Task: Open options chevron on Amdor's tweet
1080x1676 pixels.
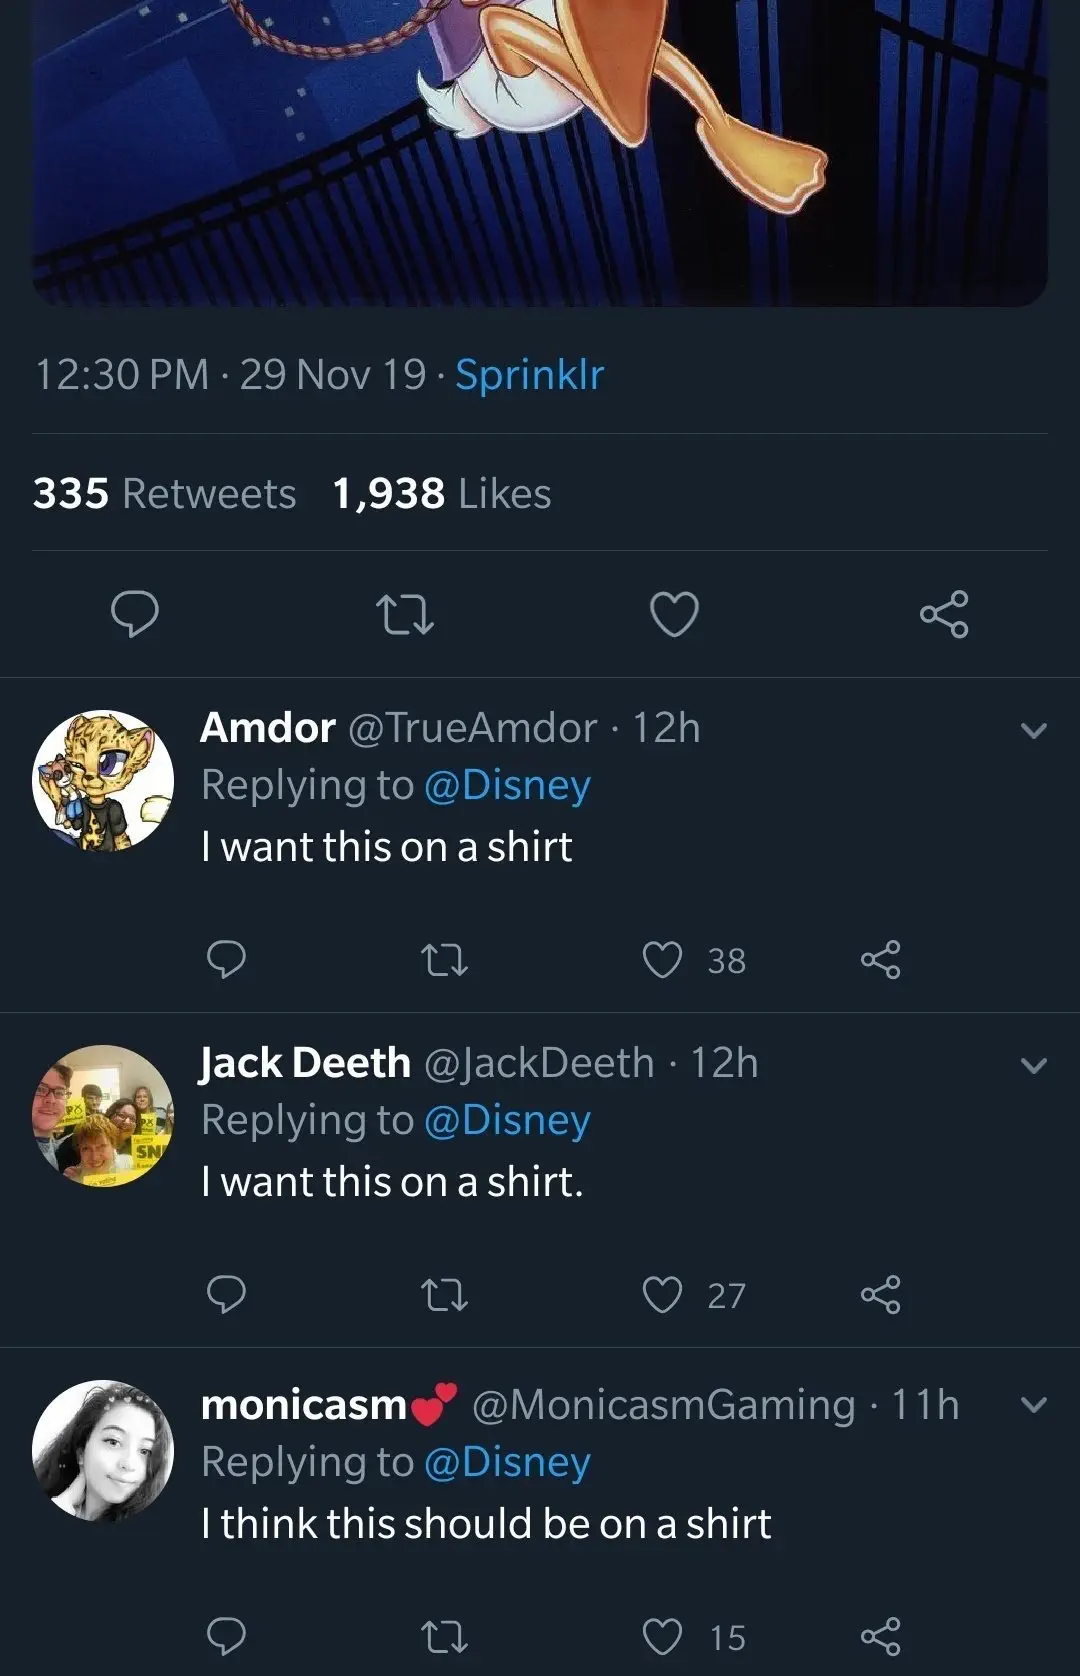Action: [x=1033, y=731]
